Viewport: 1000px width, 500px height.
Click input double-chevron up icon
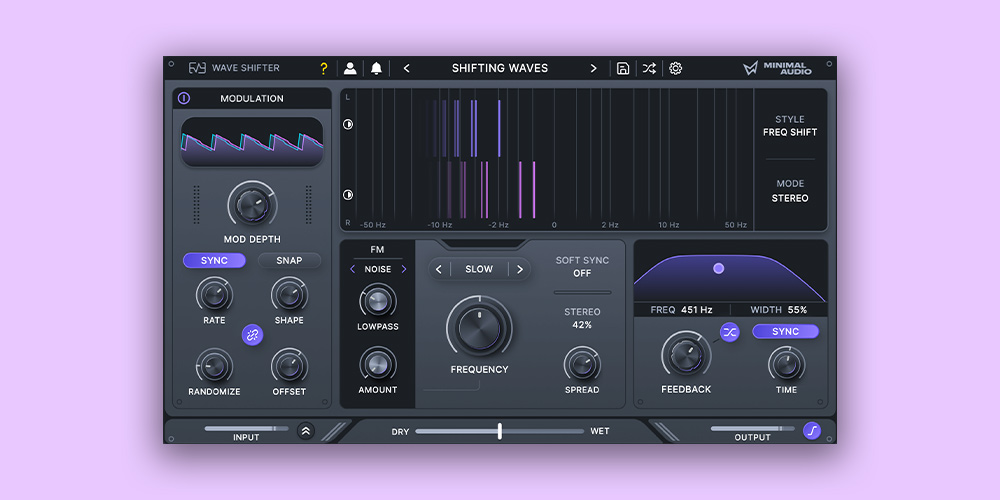pyautogui.click(x=305, y=431)
